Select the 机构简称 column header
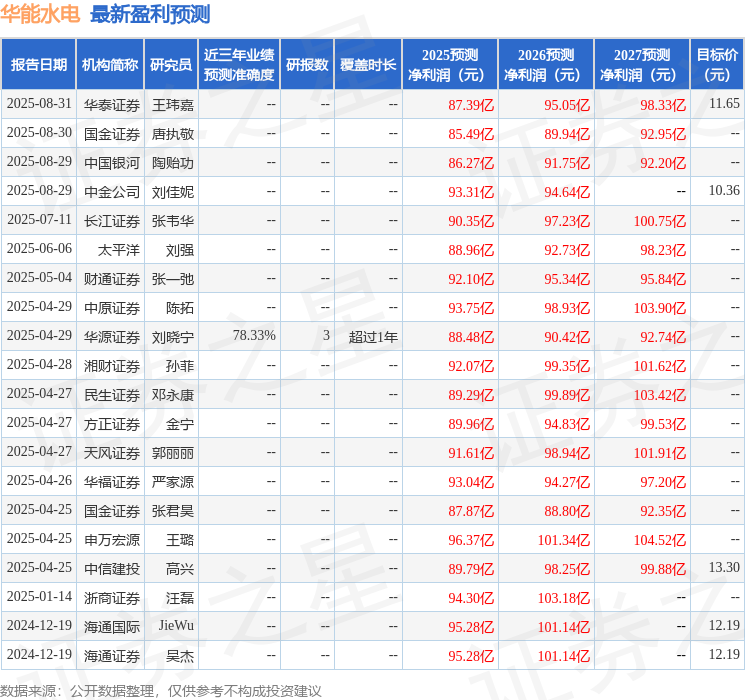 click(x=110, y=64)
